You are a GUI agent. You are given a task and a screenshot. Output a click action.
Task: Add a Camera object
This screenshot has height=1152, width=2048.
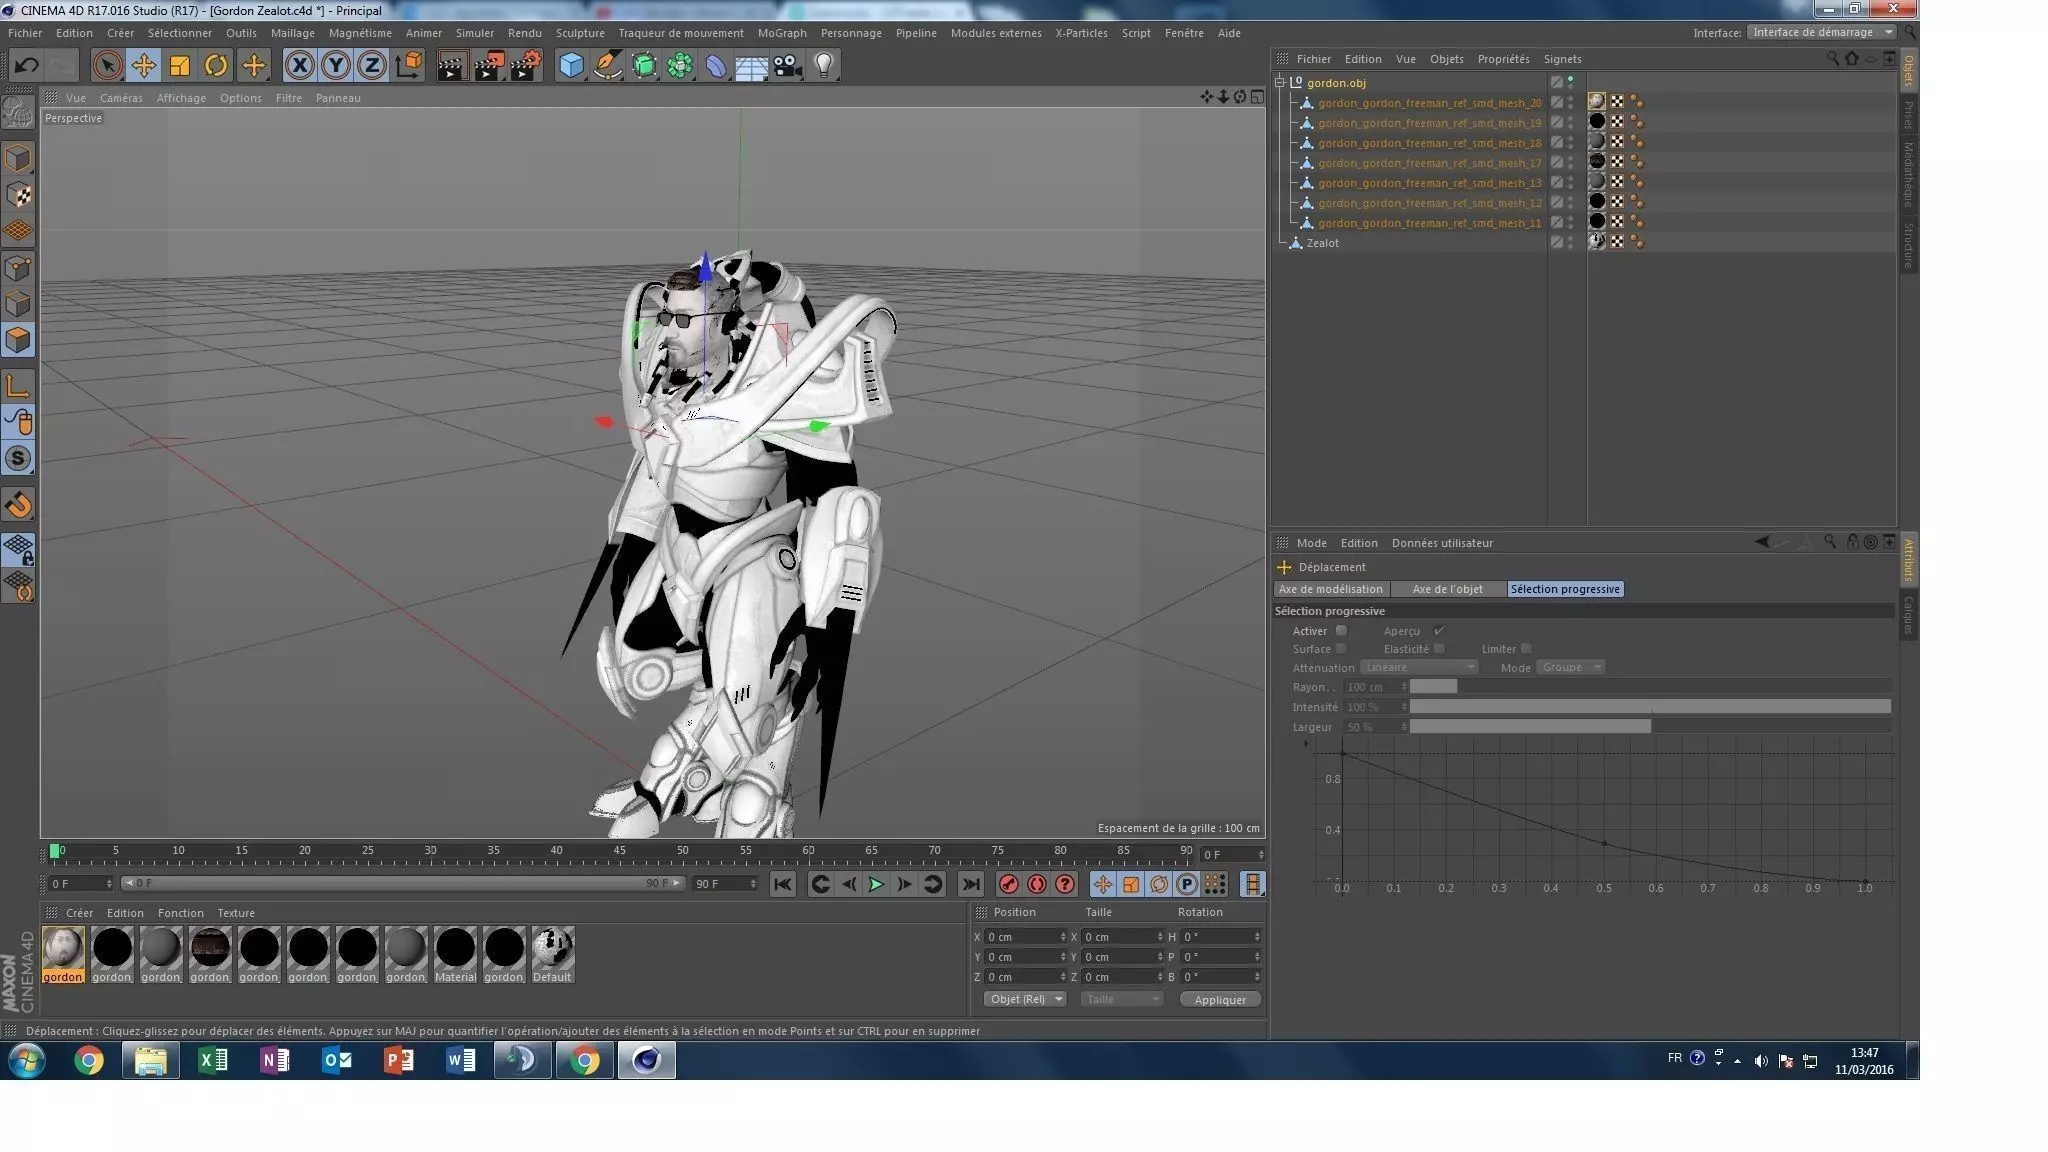pos(787,66)
